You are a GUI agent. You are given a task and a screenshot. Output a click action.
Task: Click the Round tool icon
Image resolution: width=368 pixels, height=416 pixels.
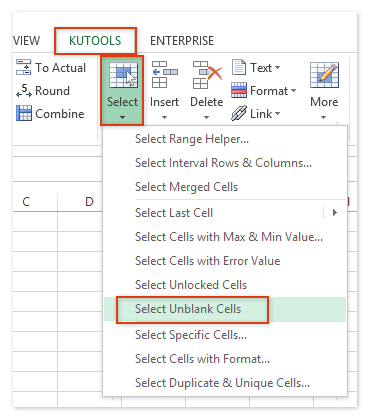click(24, 90)
